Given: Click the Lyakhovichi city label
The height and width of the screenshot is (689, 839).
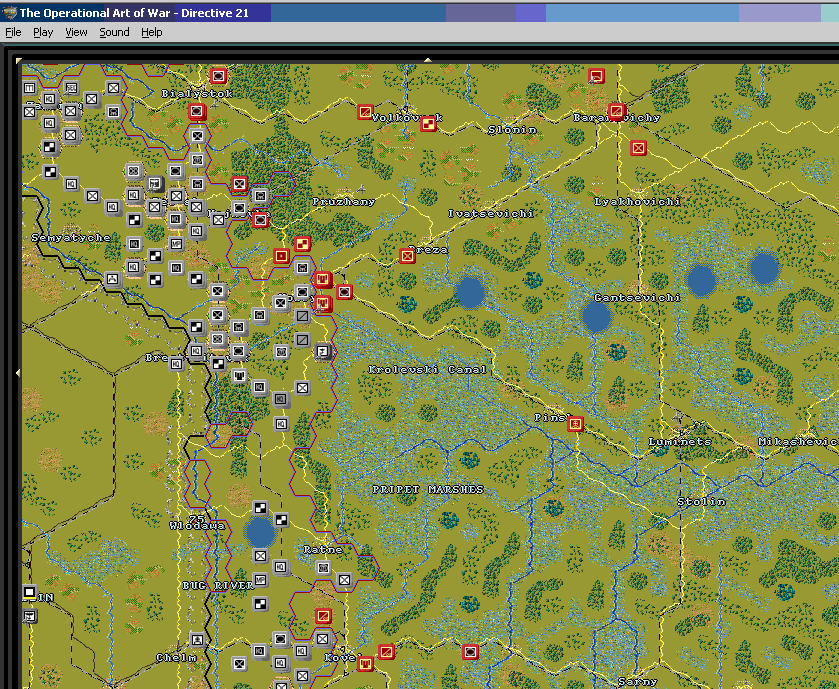Looking at the screenshot, I should [x=637, y=202].
